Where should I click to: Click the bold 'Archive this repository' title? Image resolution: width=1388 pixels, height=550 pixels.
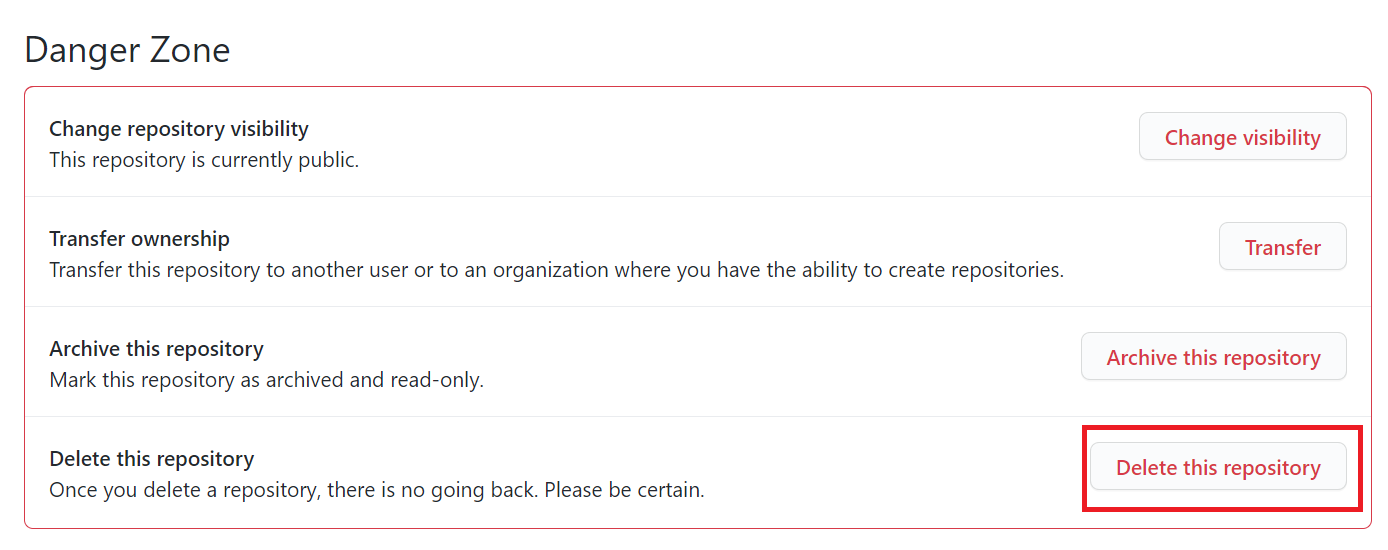click(x=156, y=349)
